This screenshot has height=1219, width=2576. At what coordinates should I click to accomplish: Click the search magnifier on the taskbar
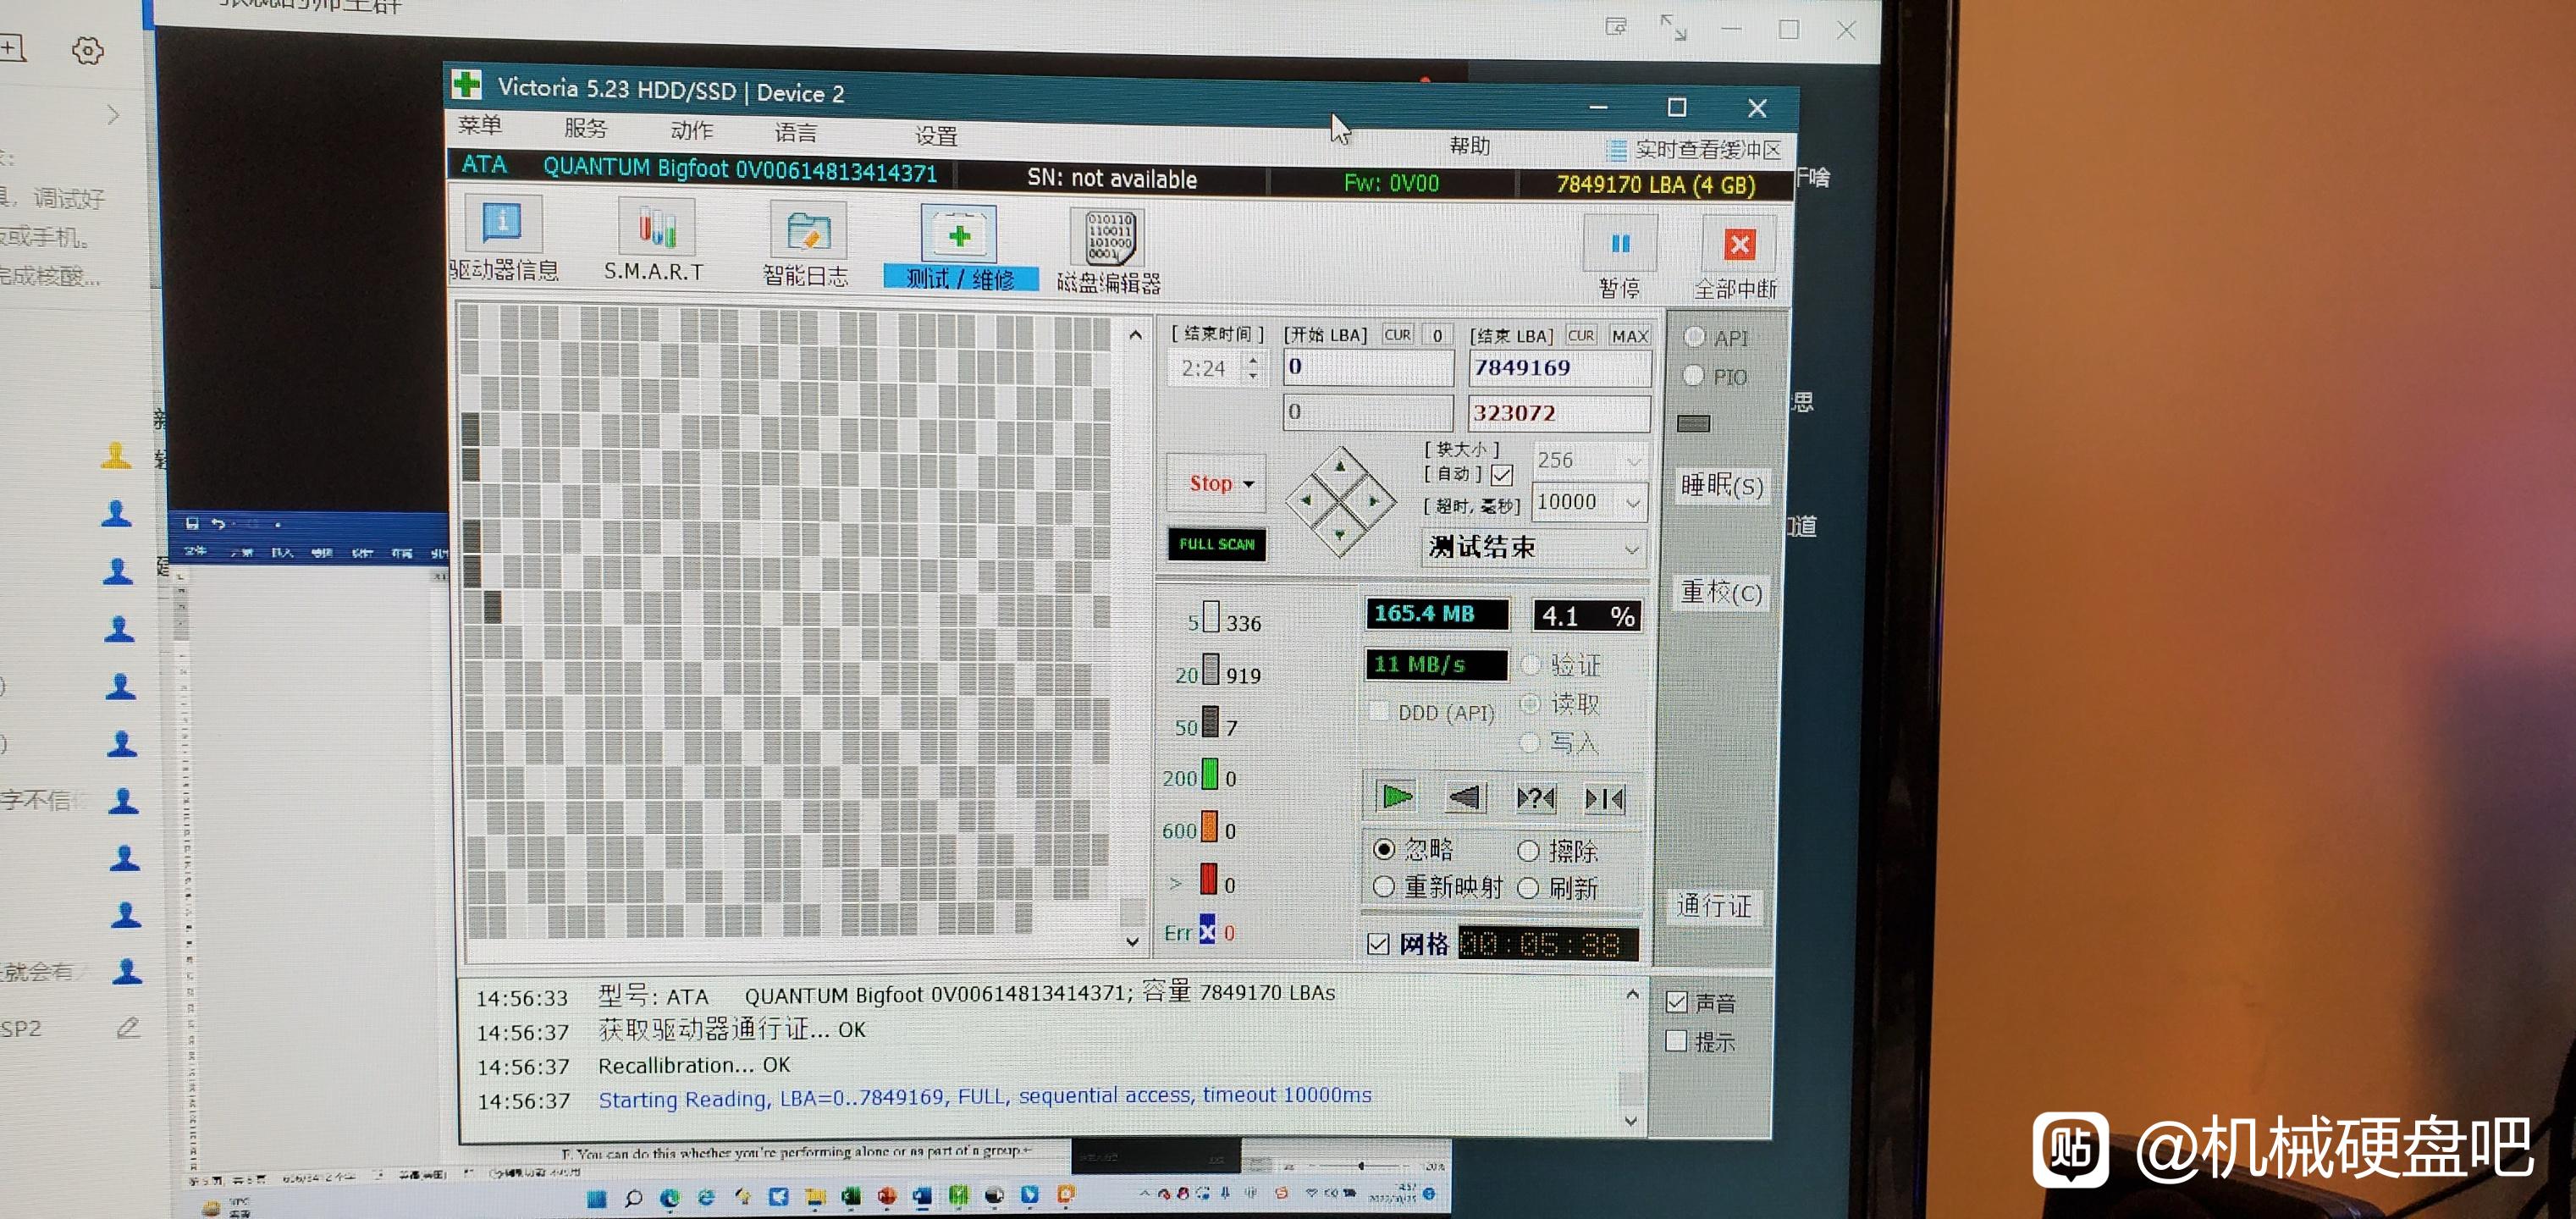(x=633, y=1197)
